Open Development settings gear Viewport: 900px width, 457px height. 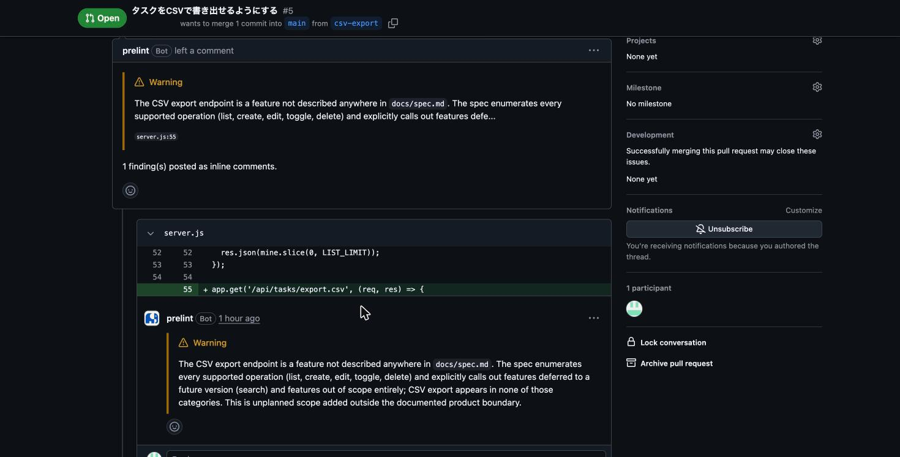(x=817, y=134)
